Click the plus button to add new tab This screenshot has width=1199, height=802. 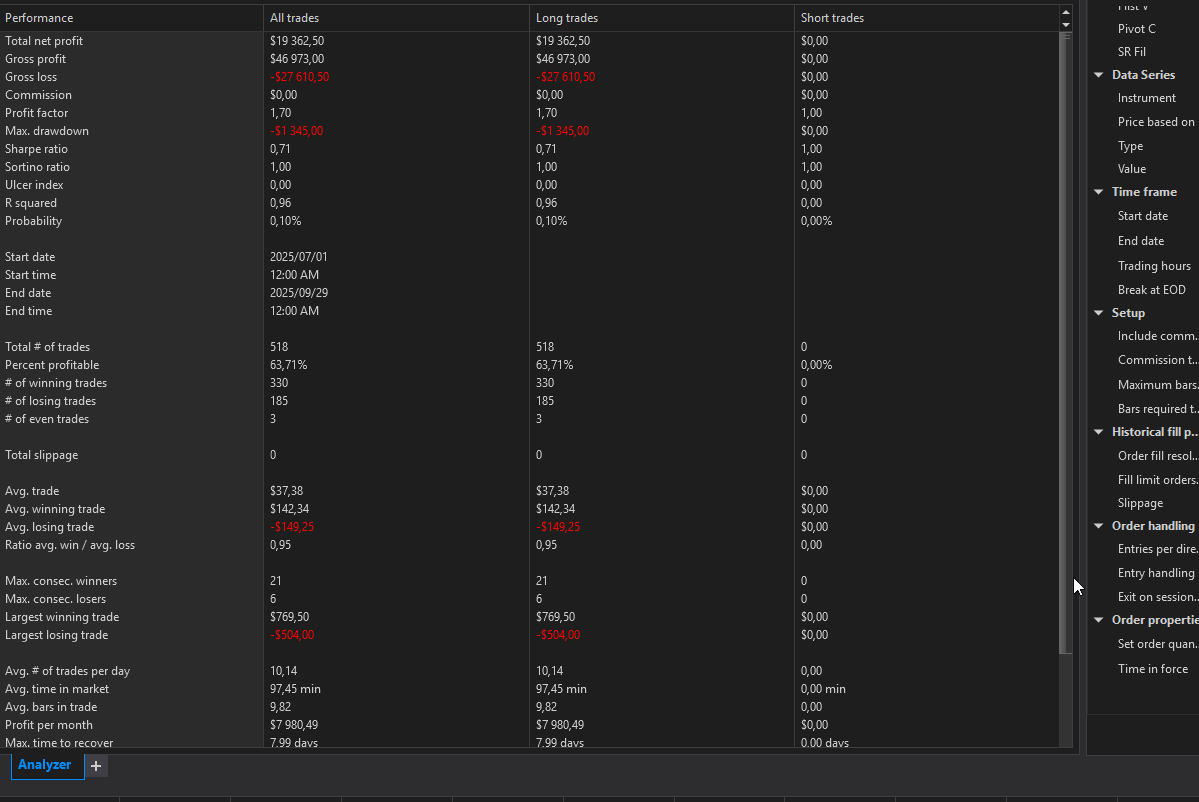coord(96,766)
